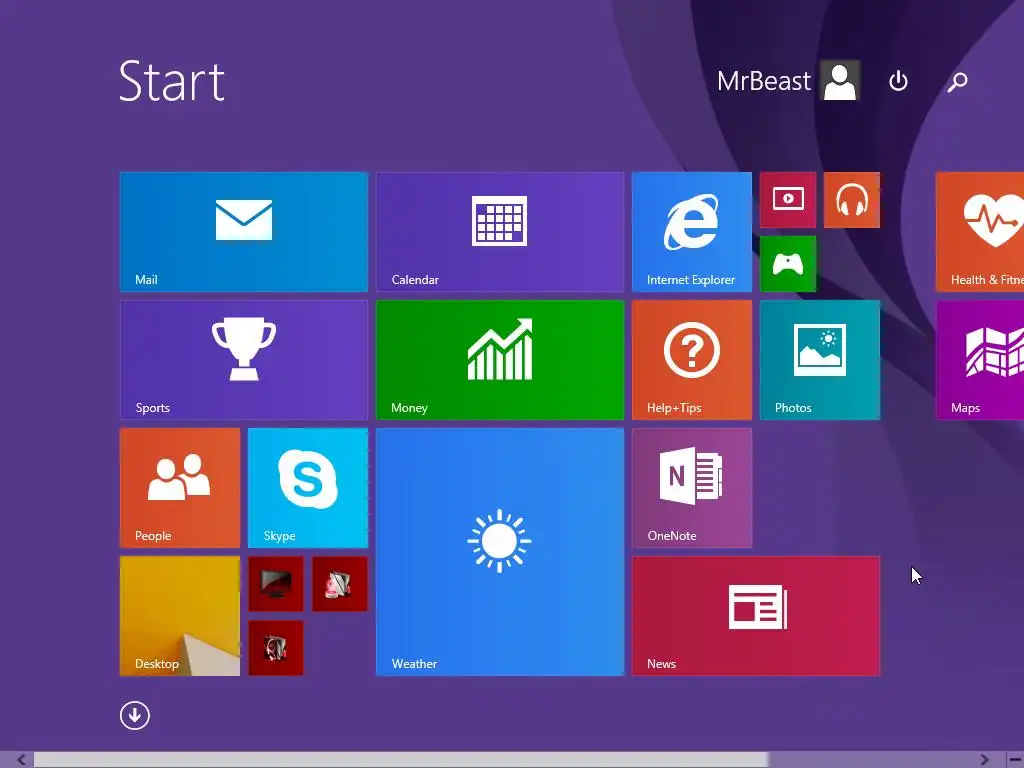
Task: Open the Help+Tips tile
Action: pyautogui.click(x=692, y=360)
